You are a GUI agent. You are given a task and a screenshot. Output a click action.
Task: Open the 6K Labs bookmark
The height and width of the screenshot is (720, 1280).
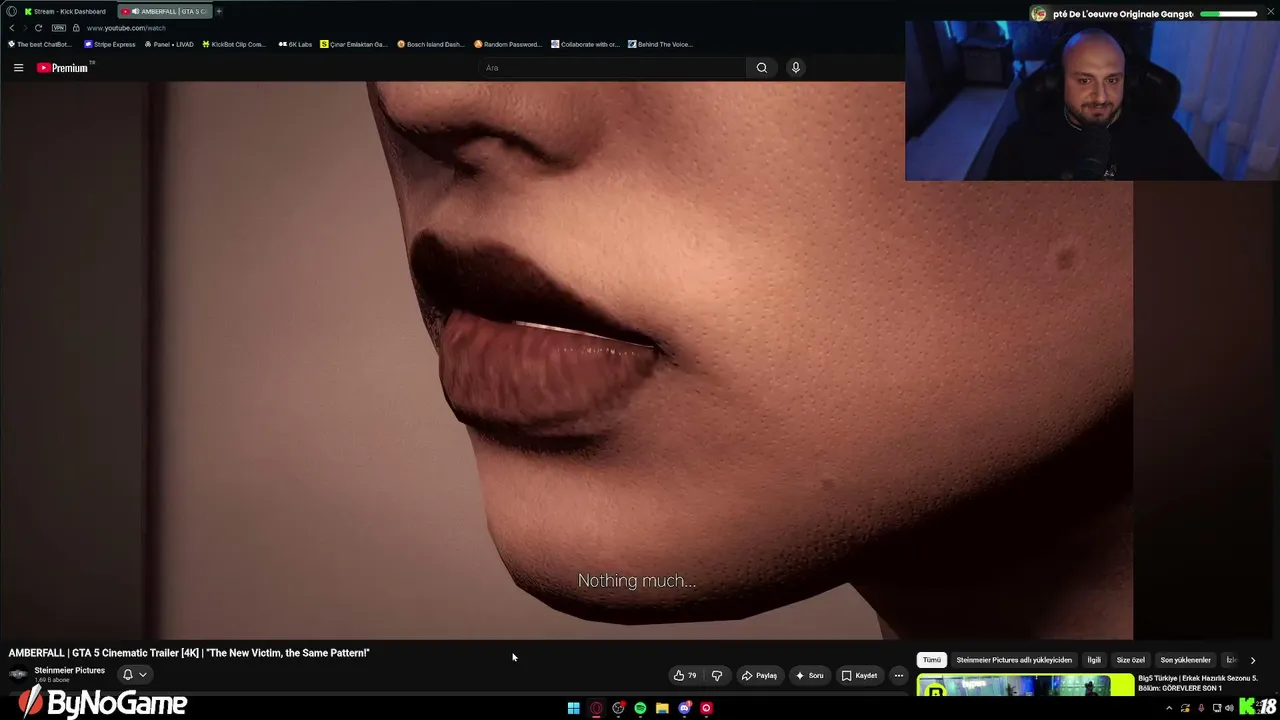click(295, 44)
